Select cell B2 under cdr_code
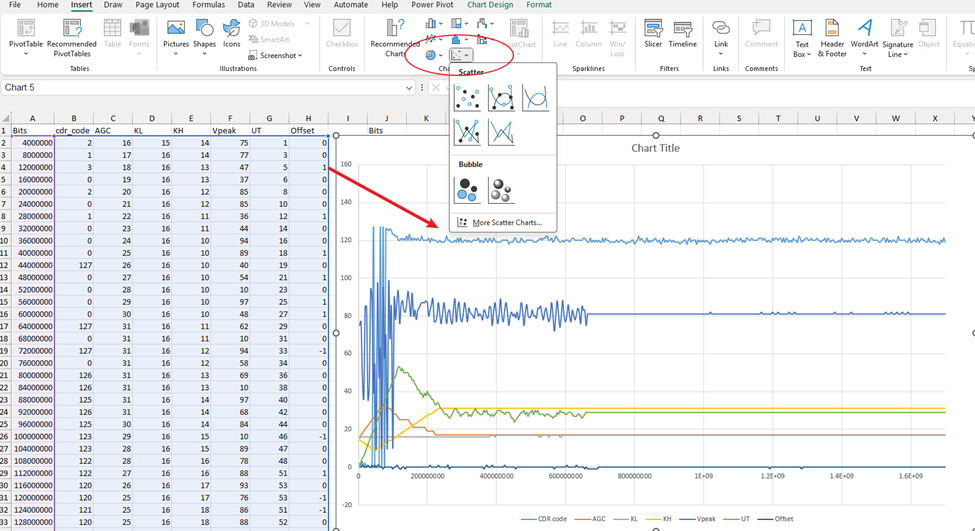Viewport: 975px width, 531px height. 74,143
